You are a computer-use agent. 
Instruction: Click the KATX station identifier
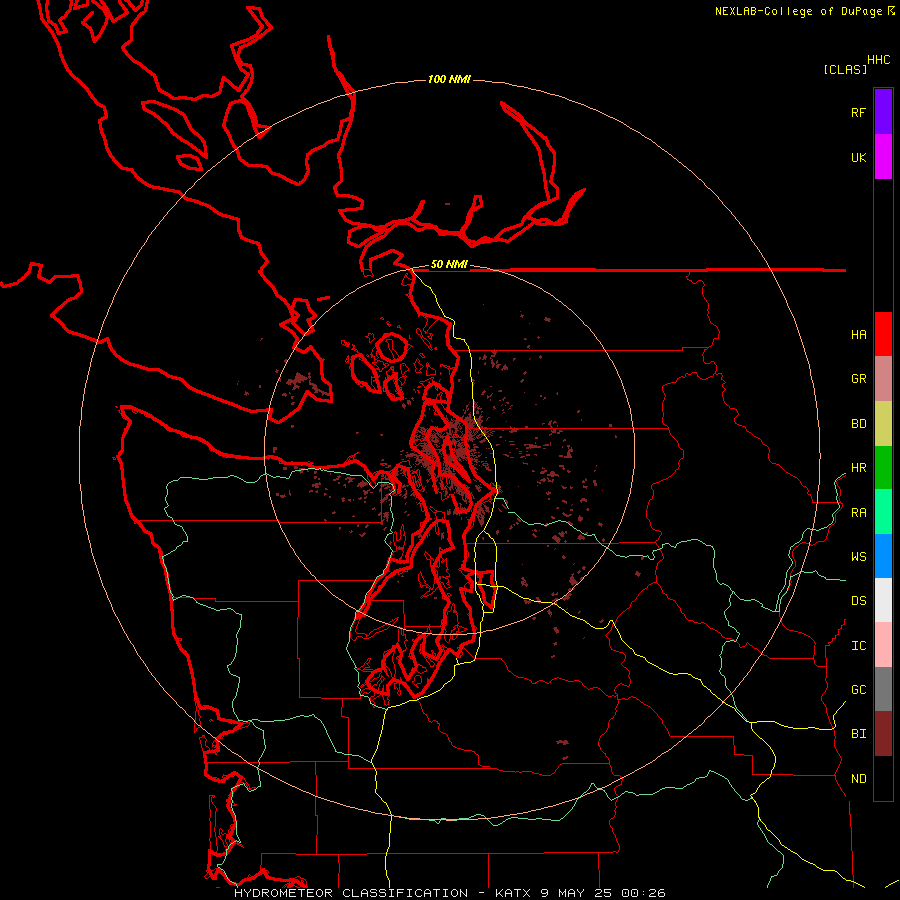(514, 893)
